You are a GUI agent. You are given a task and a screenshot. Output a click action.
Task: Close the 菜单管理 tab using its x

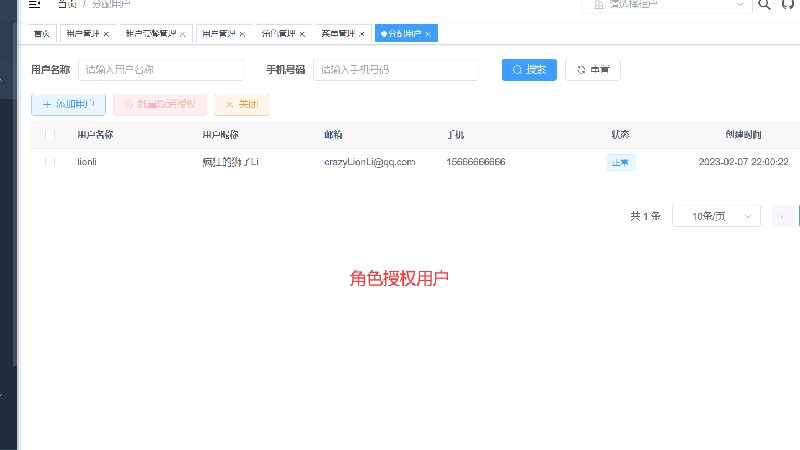click(x=362, y=34)
